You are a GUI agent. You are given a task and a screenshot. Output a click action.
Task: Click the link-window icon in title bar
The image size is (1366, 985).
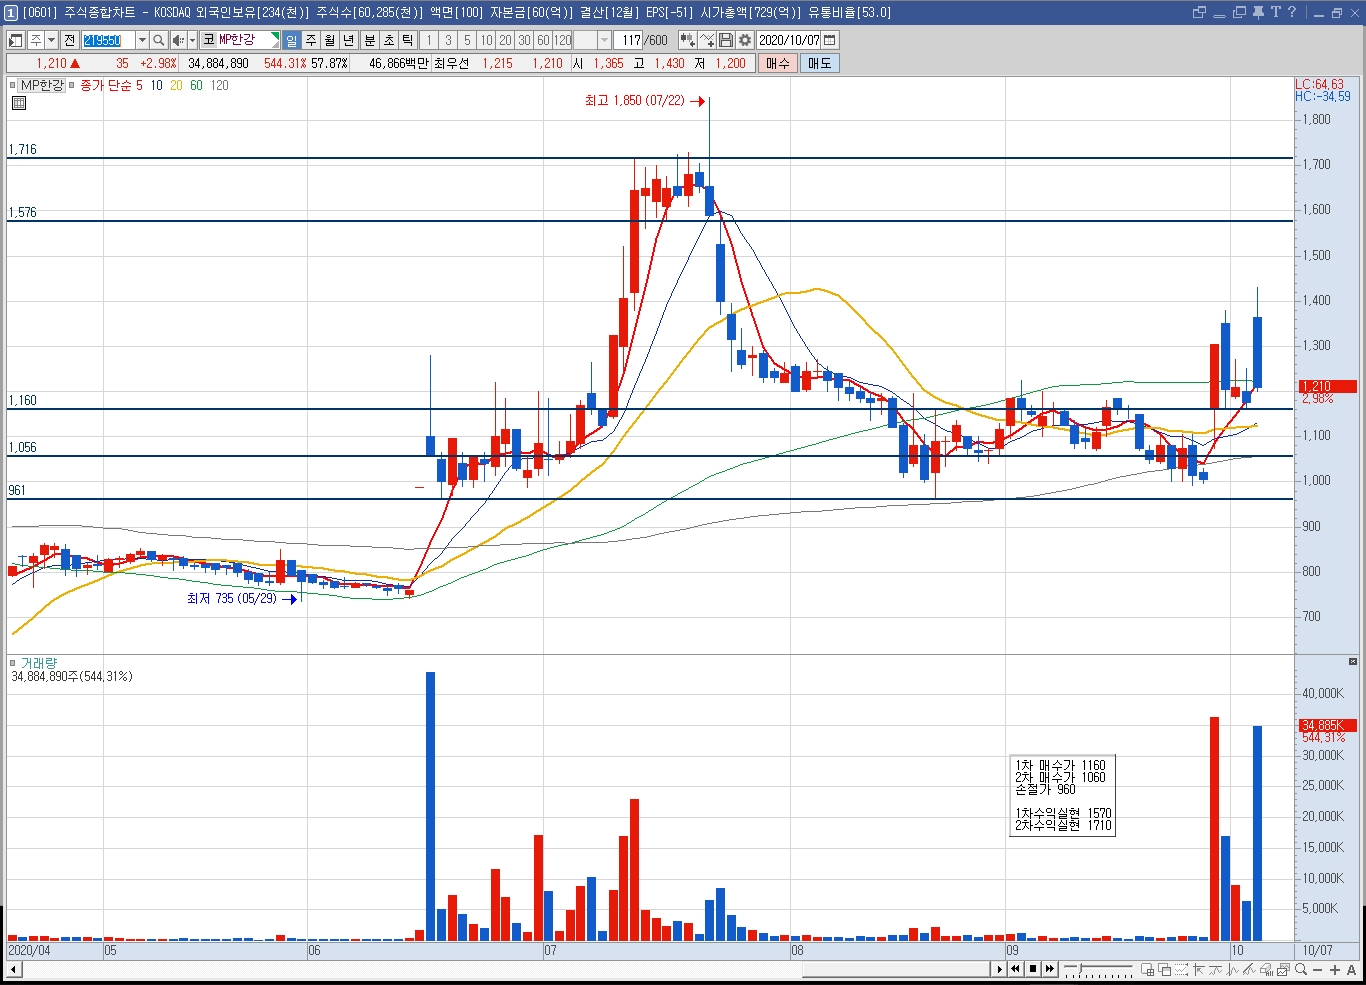1199,12
